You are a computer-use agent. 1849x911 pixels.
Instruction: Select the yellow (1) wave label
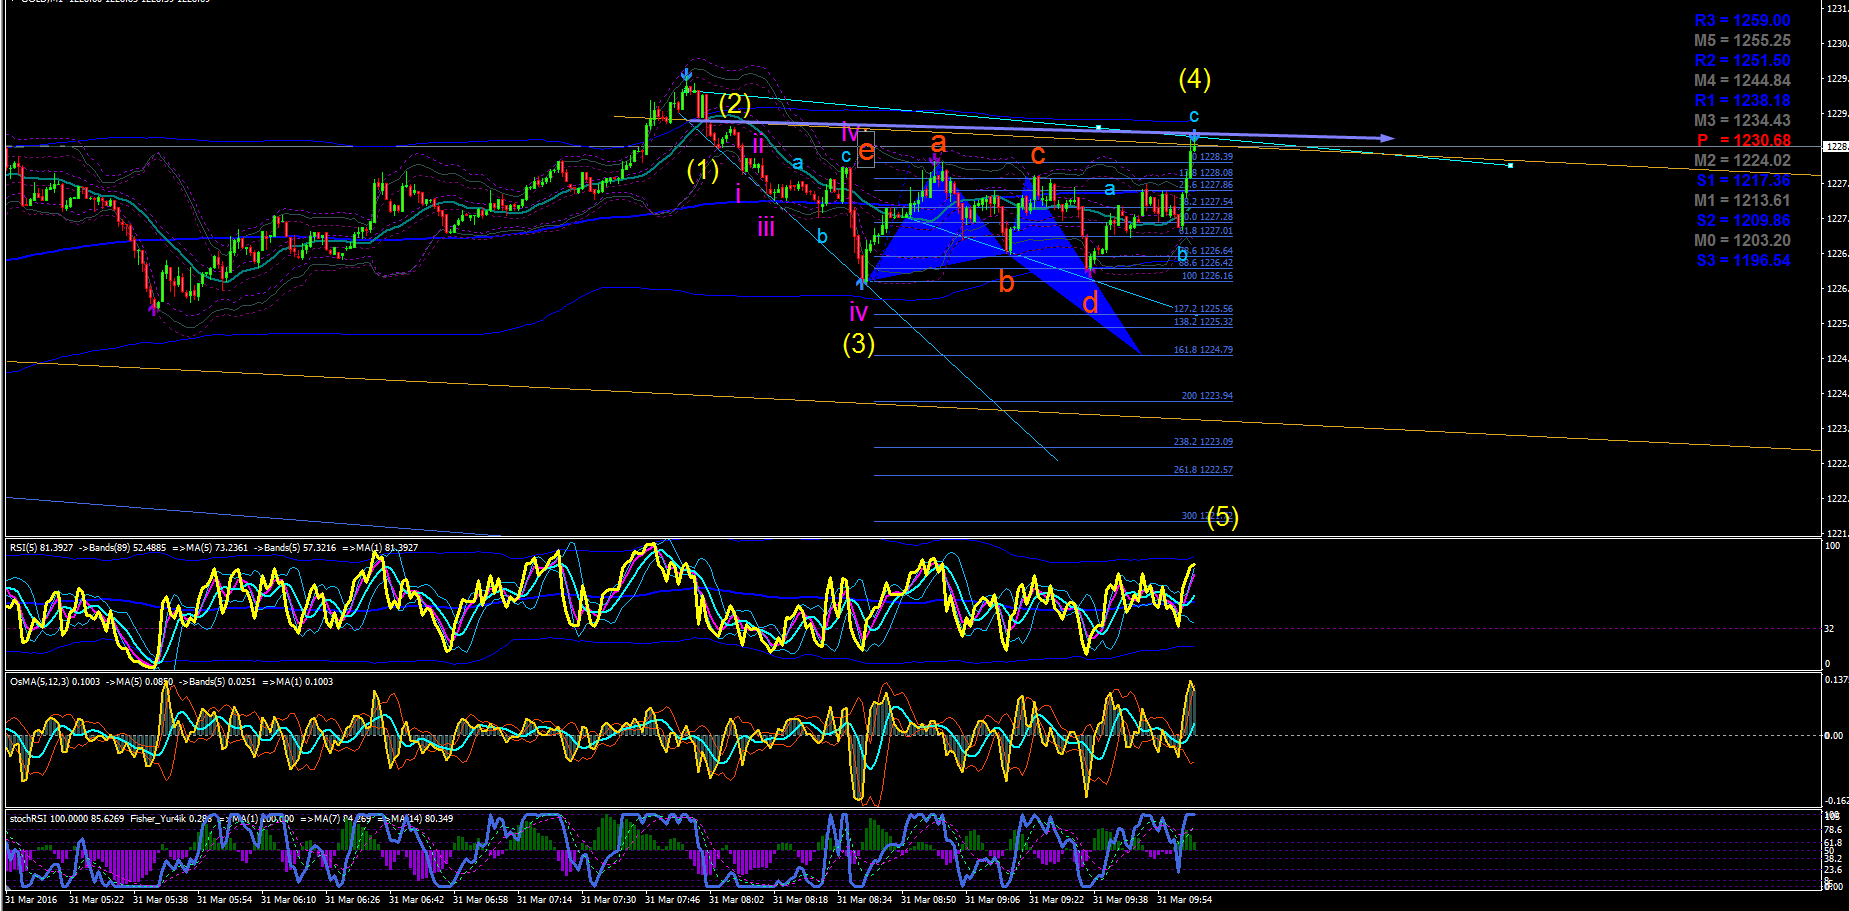coord(703,169)
